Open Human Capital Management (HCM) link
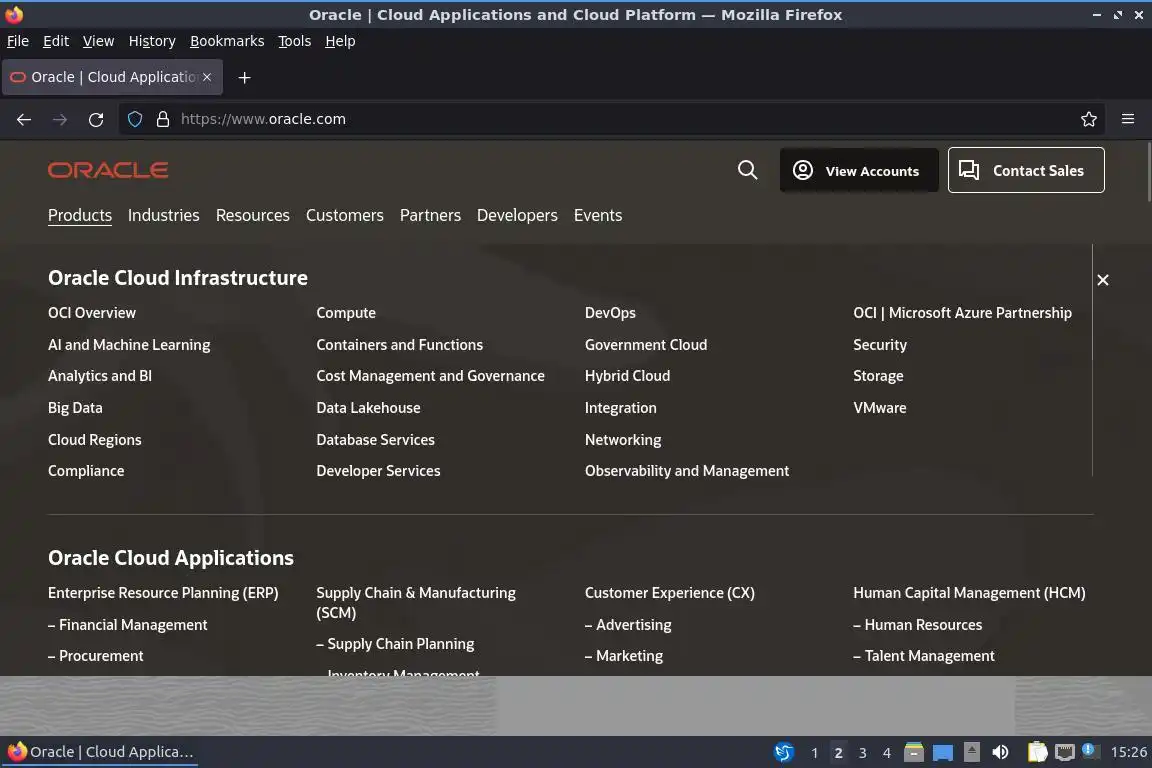Image resolution: width=1152 pixels, height=768 pixels. click(969, 593)
